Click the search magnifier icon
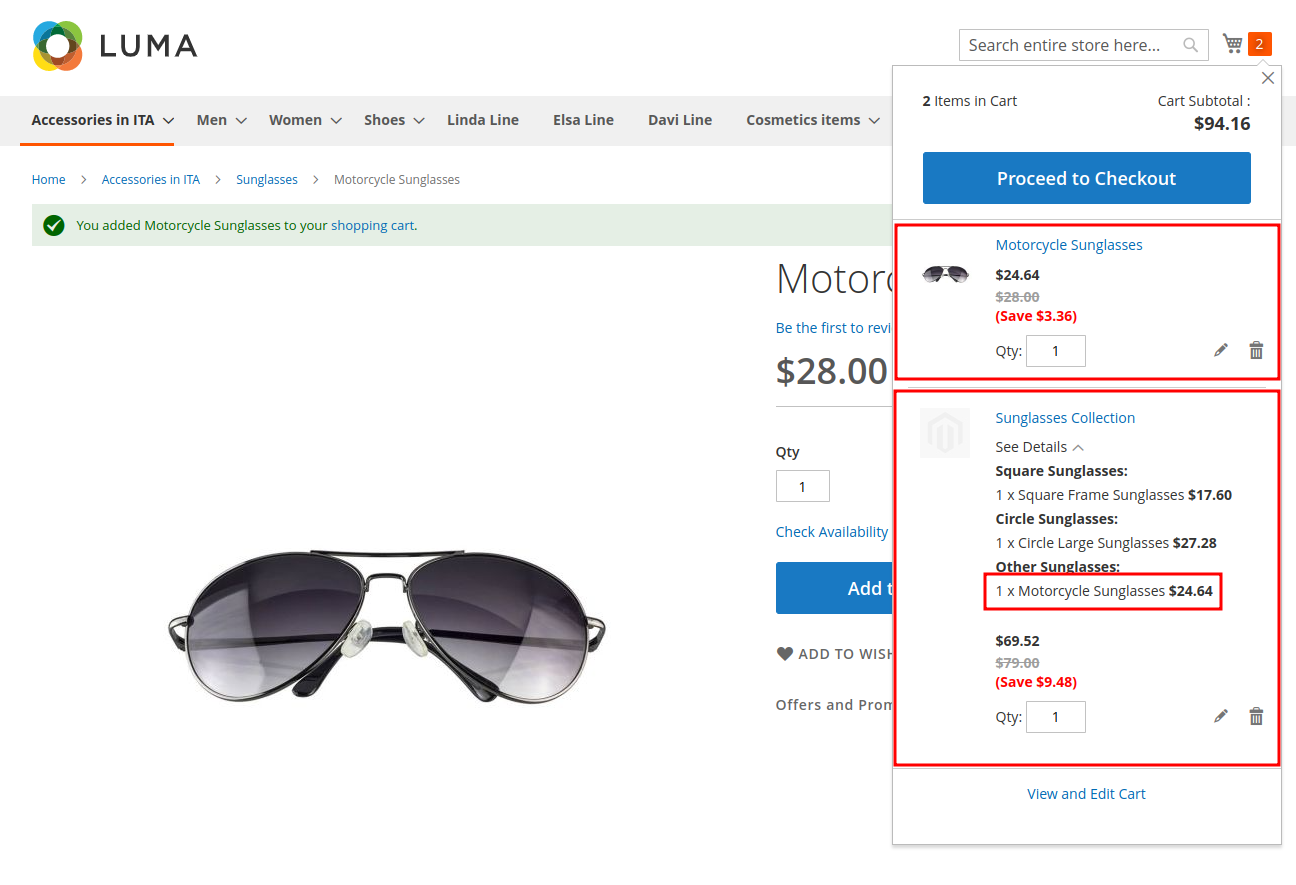This screenshot has width=1296, height=885. click(x=1190, y=45)
